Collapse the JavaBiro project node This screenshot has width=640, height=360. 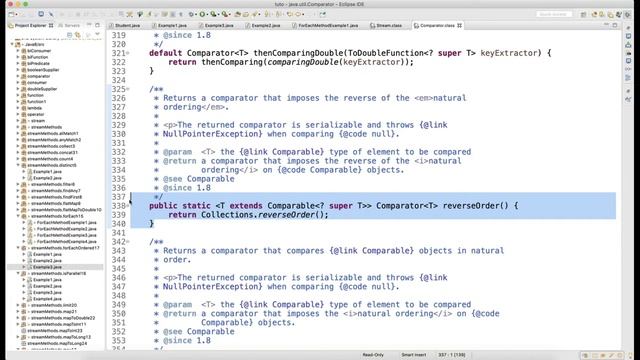coord(12,44)
